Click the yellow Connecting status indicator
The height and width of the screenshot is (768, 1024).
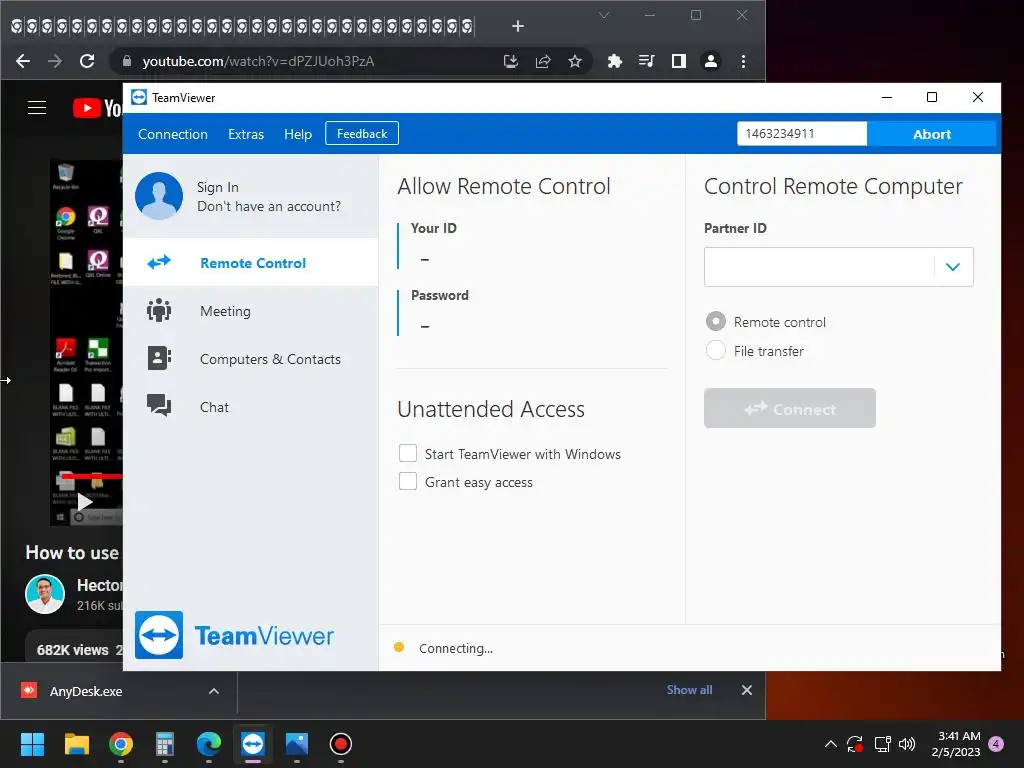[x=399, y=647]
